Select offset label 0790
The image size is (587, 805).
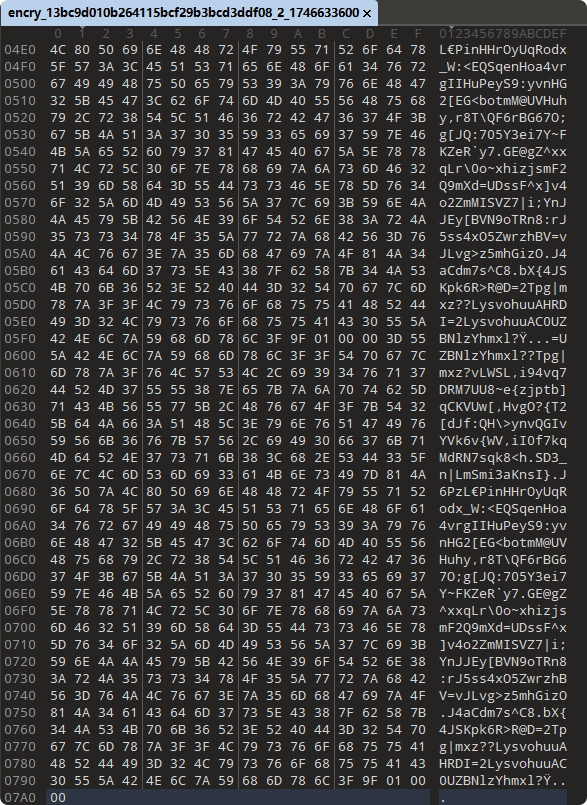pyautogui.click(x=20, y=780)
